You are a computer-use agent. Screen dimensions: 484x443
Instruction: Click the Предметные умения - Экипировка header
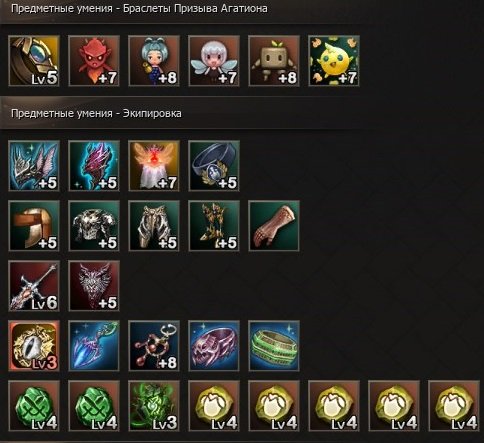pos(96,113)
